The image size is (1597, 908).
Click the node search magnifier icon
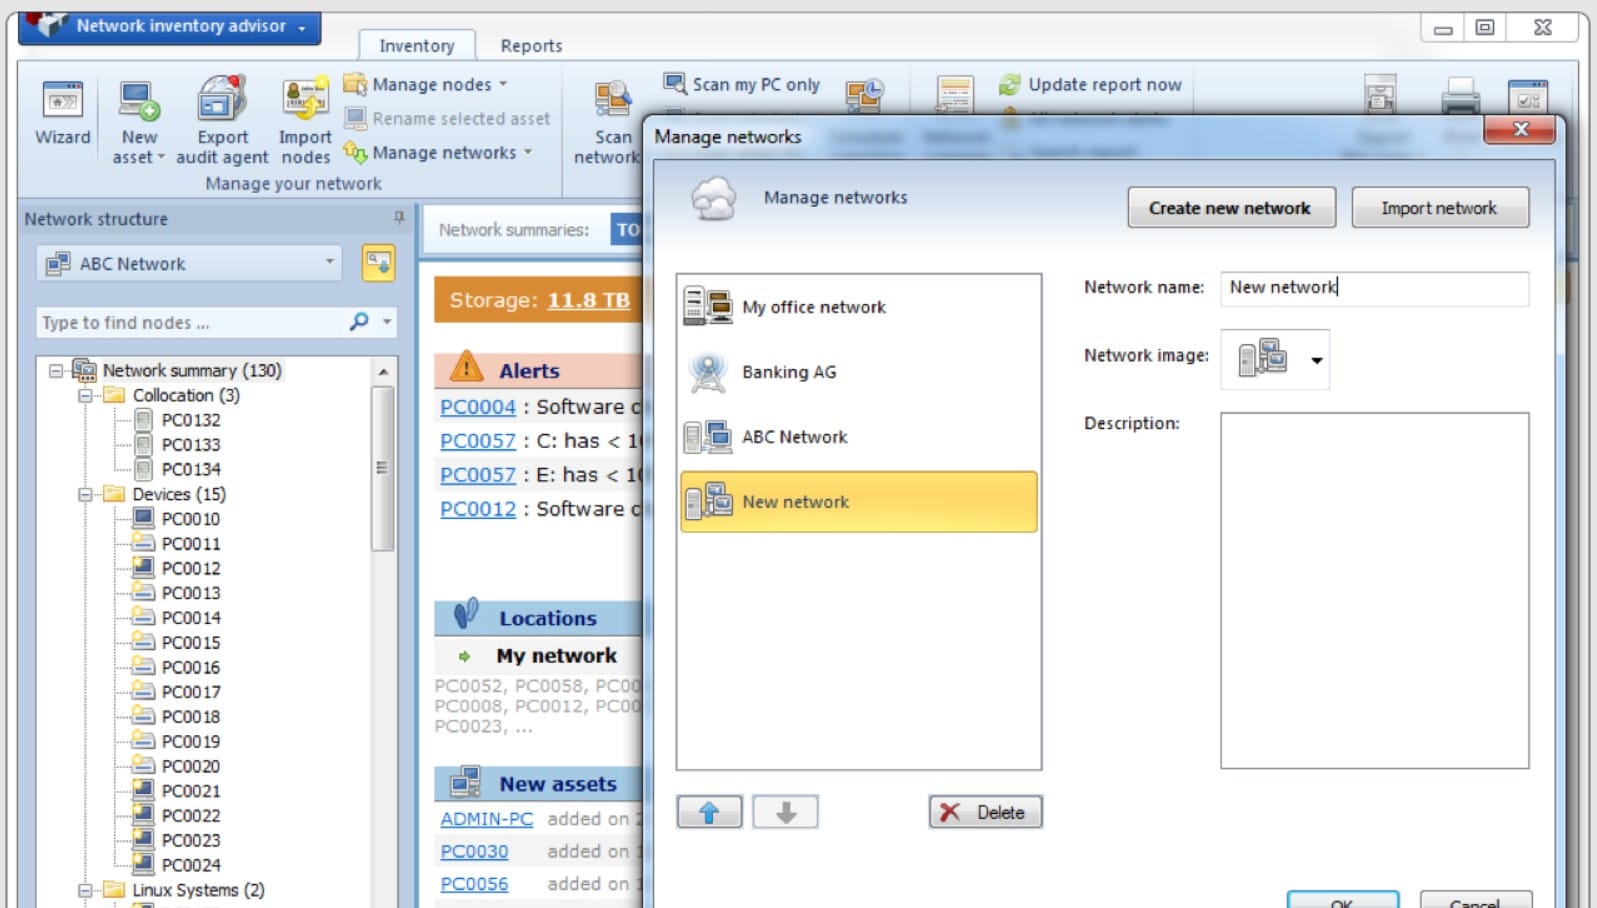pos(359,321)
